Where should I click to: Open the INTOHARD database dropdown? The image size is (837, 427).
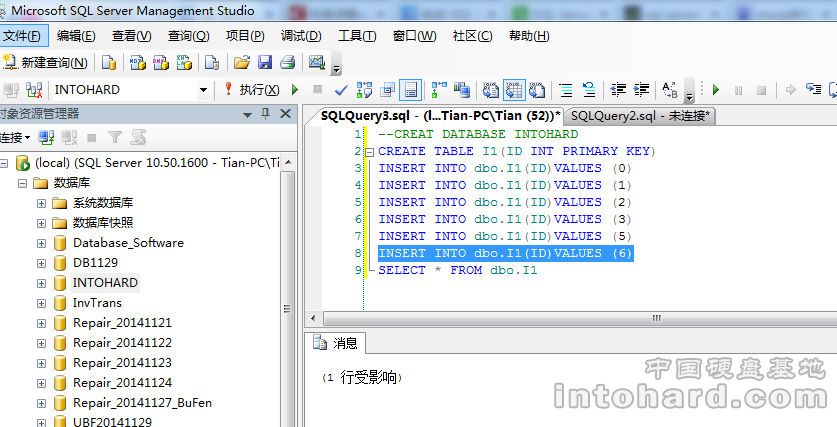[203, 90]
